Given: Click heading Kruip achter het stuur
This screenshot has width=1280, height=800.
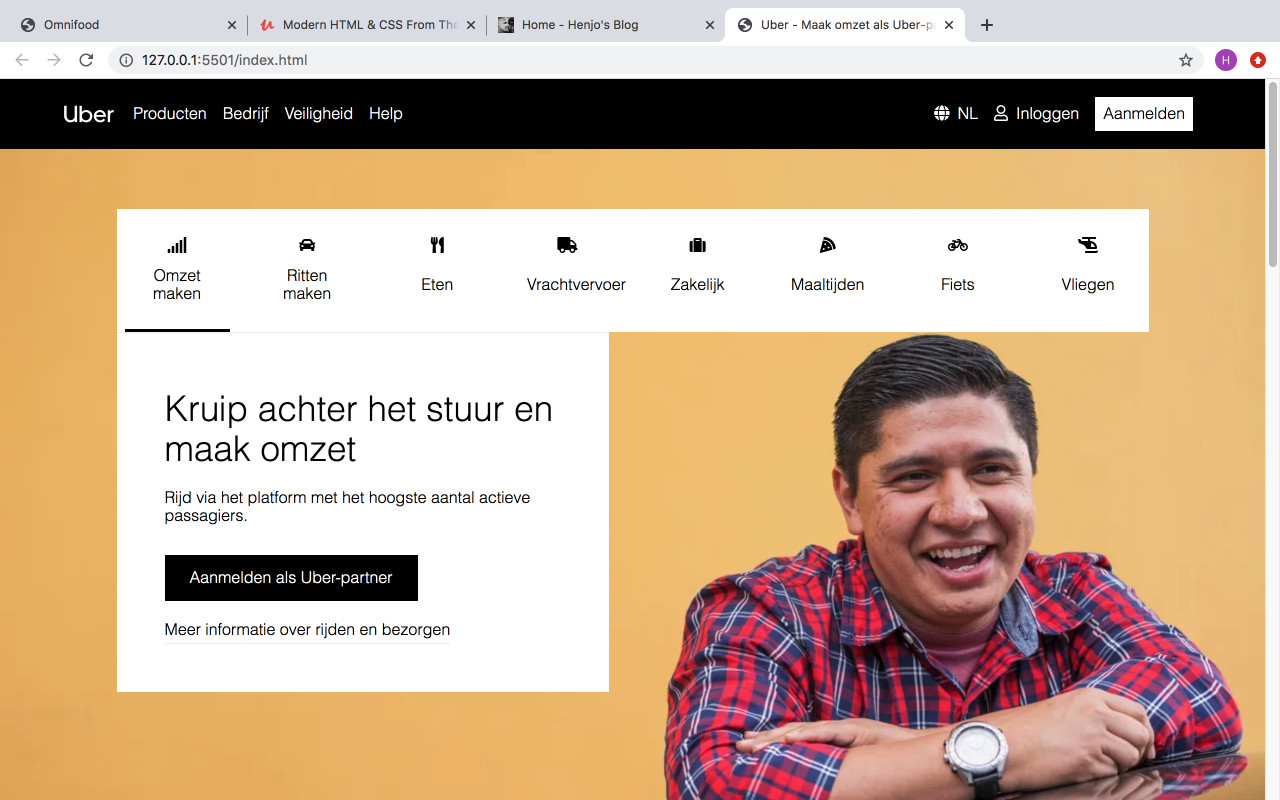Looking at the screenshot, I should point(359,429).
